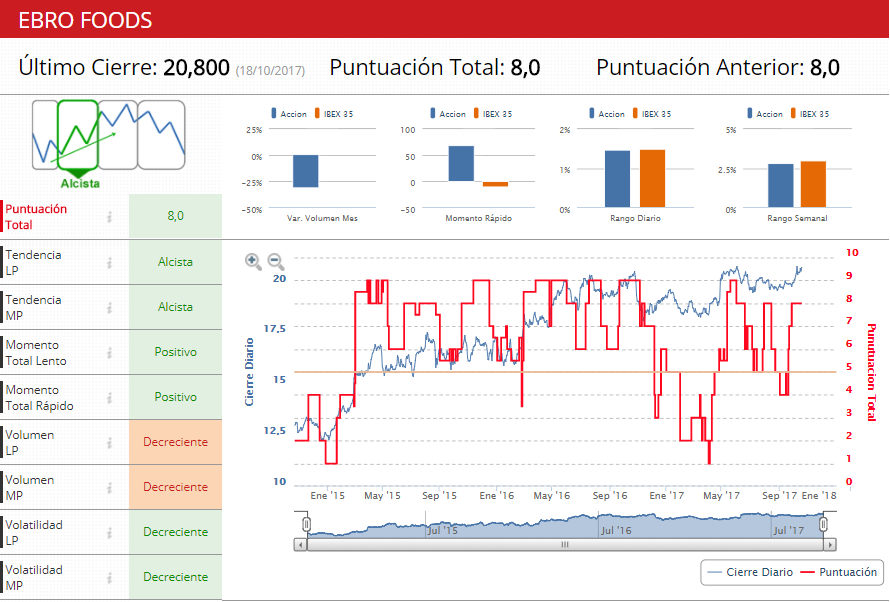Screen dimensions: 890x602
Task: Click the EBRO FOODS header title
Action: tap(85, 20)
